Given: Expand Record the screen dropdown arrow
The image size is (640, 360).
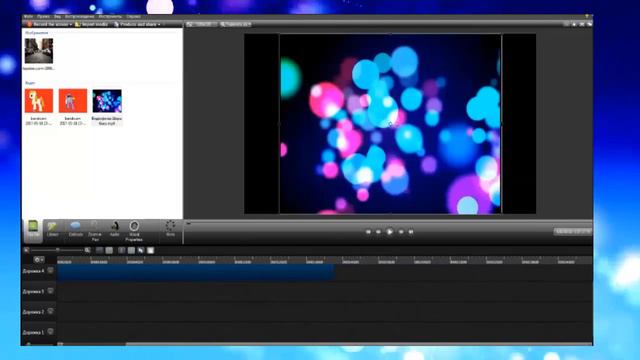Looking at the screenshot, I should click(71, 24).
